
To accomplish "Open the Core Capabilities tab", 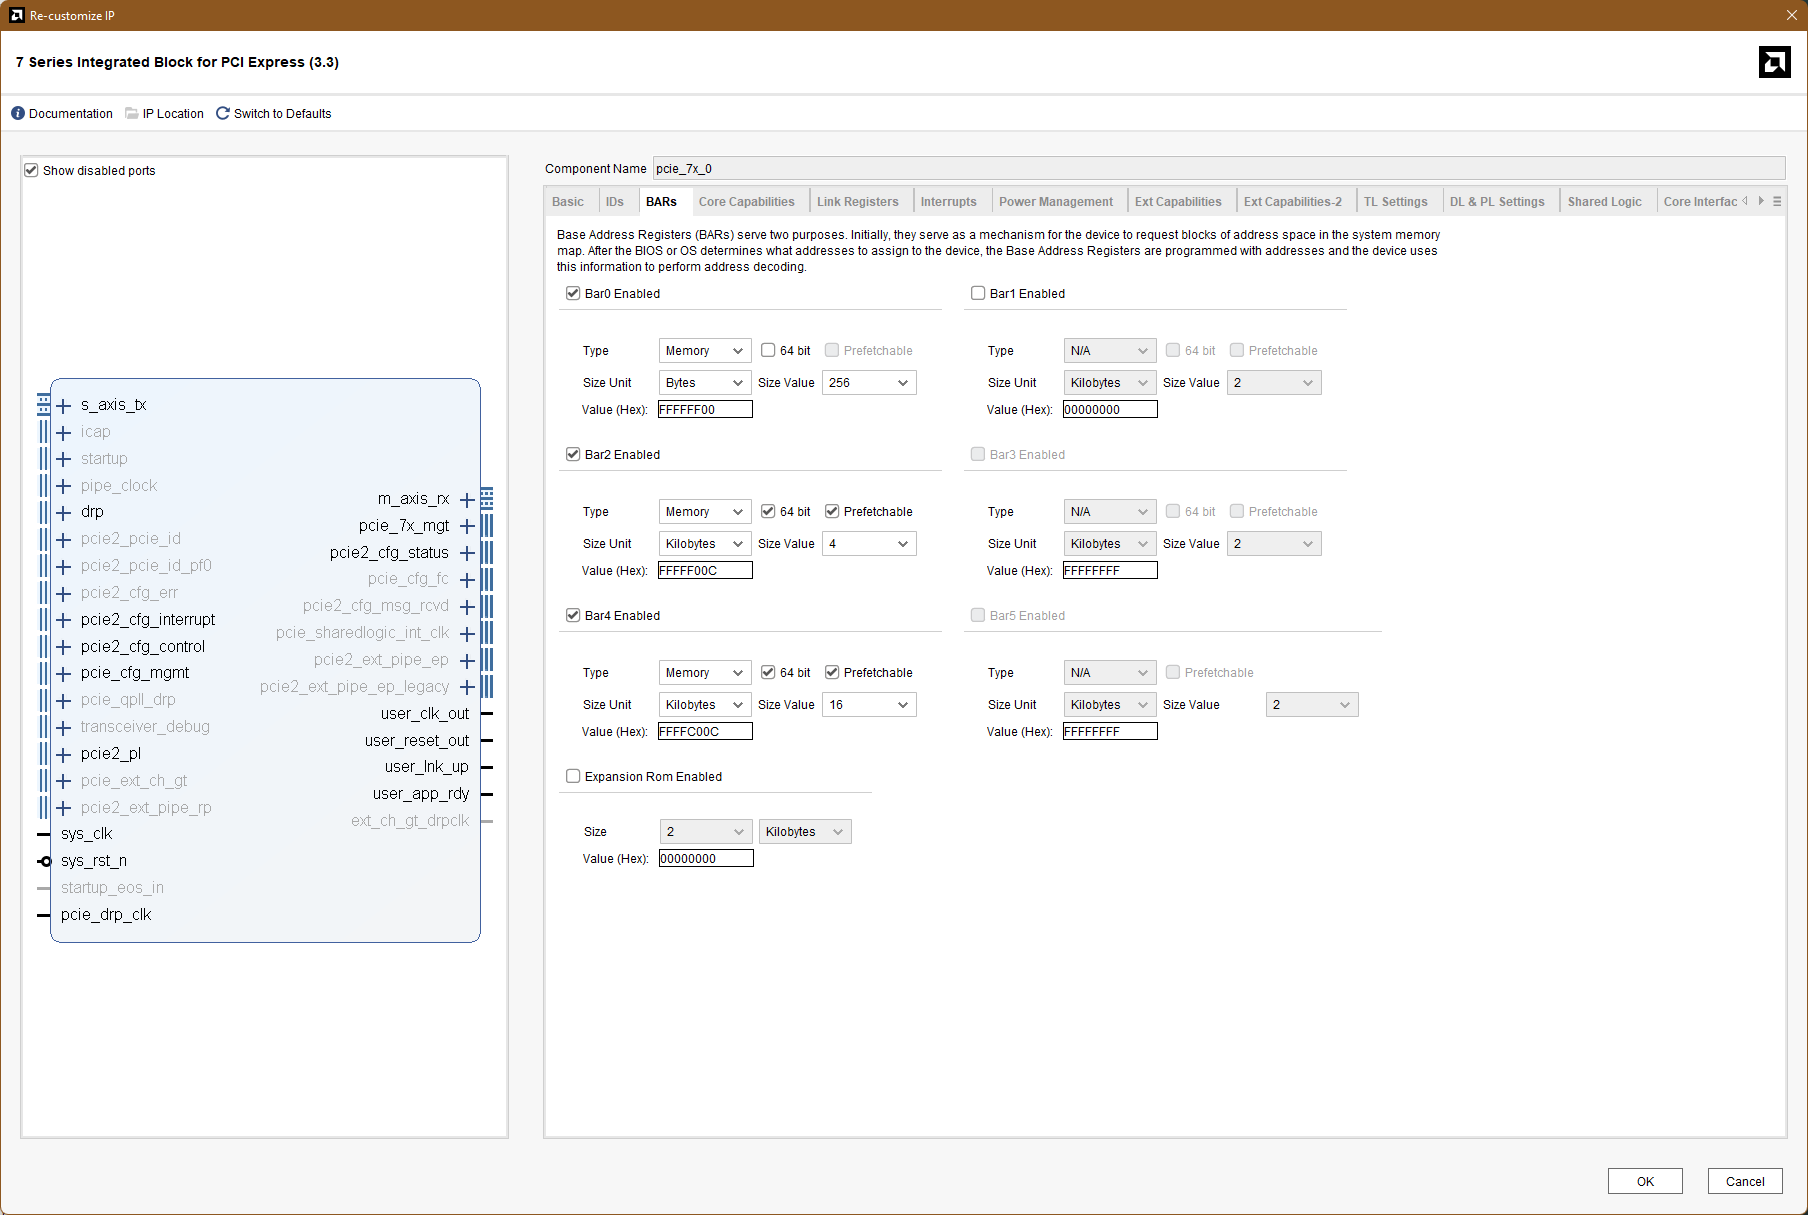I will [747, 202].
